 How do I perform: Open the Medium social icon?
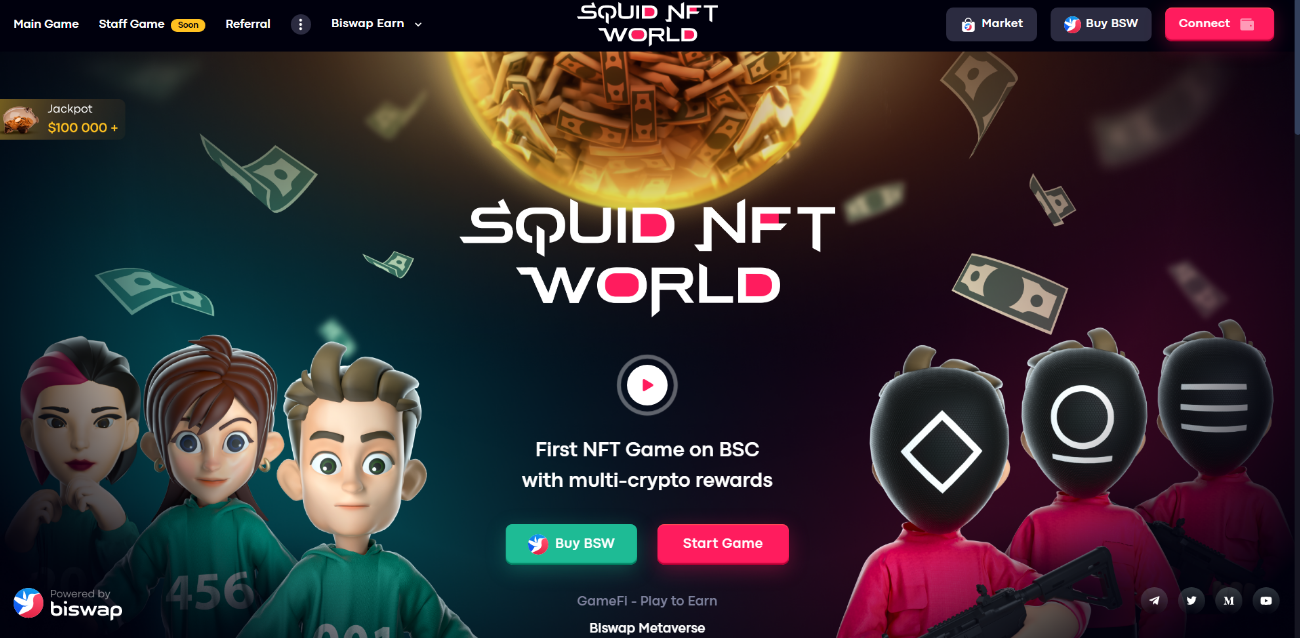tap(1228, 600)
